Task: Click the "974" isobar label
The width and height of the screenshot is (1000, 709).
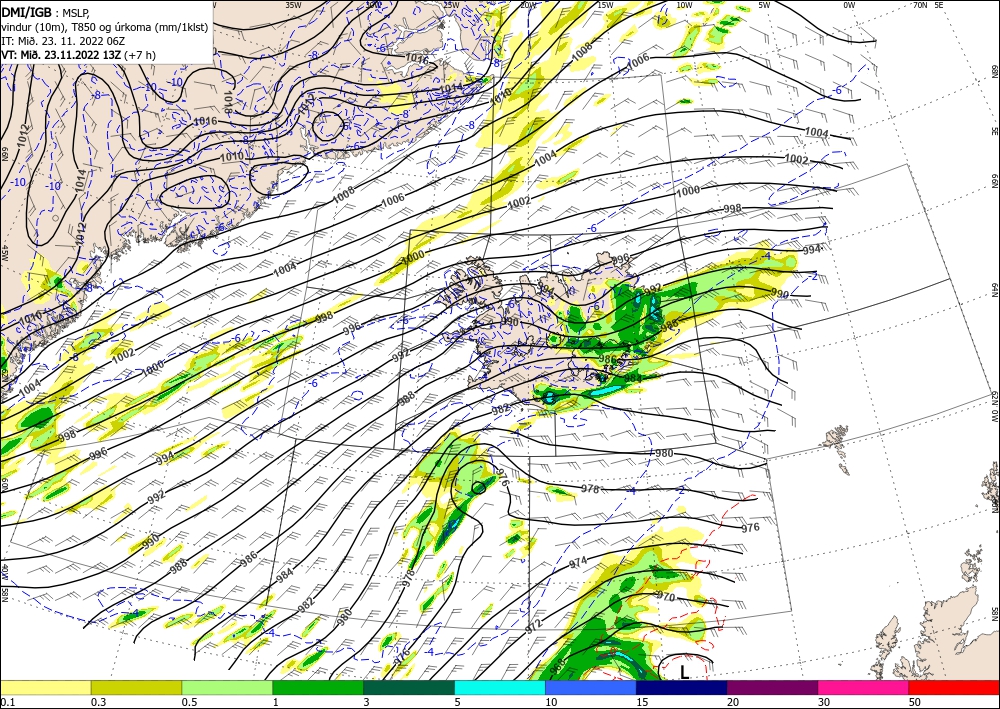Action: click(578, 562)
